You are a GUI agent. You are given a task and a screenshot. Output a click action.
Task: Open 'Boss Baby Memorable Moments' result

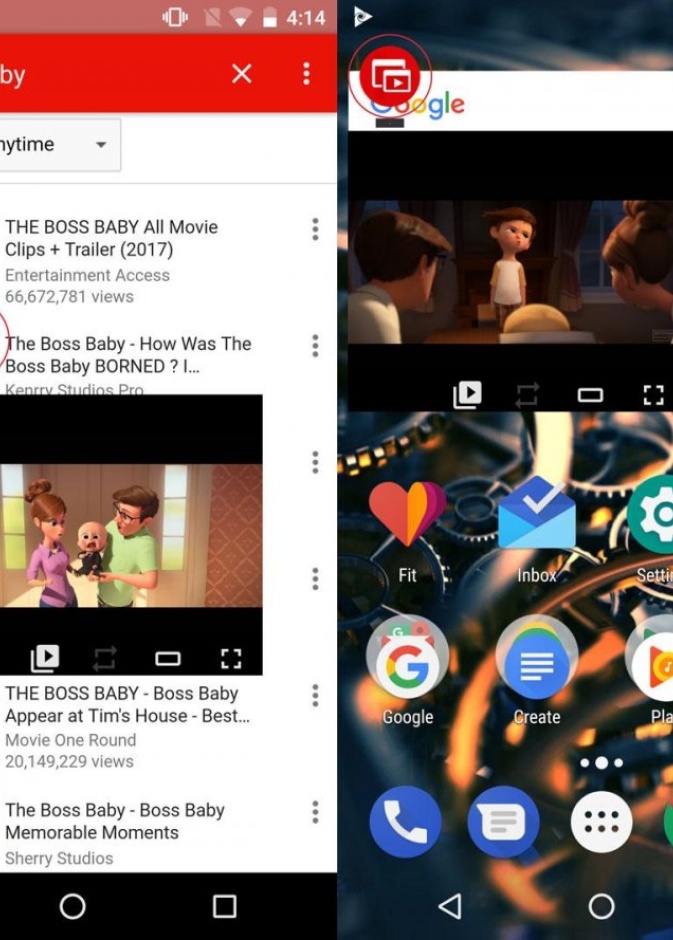(114, 821)
